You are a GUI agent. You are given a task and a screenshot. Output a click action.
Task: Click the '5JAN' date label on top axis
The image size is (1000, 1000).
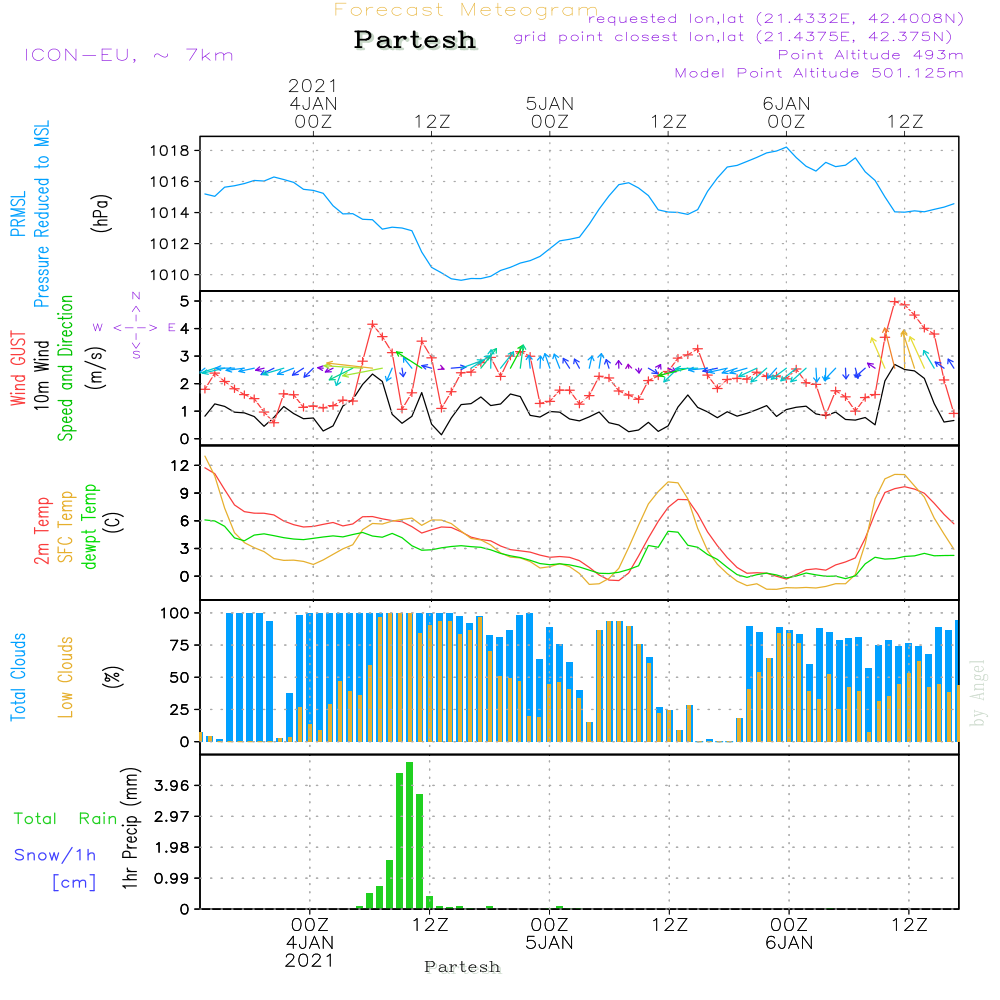(550, 103)
